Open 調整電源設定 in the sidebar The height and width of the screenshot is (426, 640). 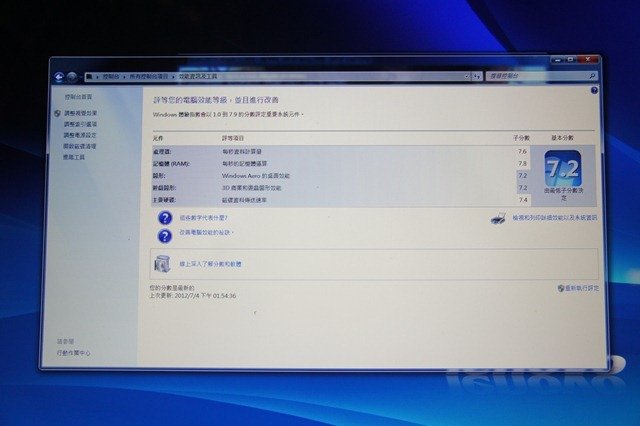click(x=80, y=135)
